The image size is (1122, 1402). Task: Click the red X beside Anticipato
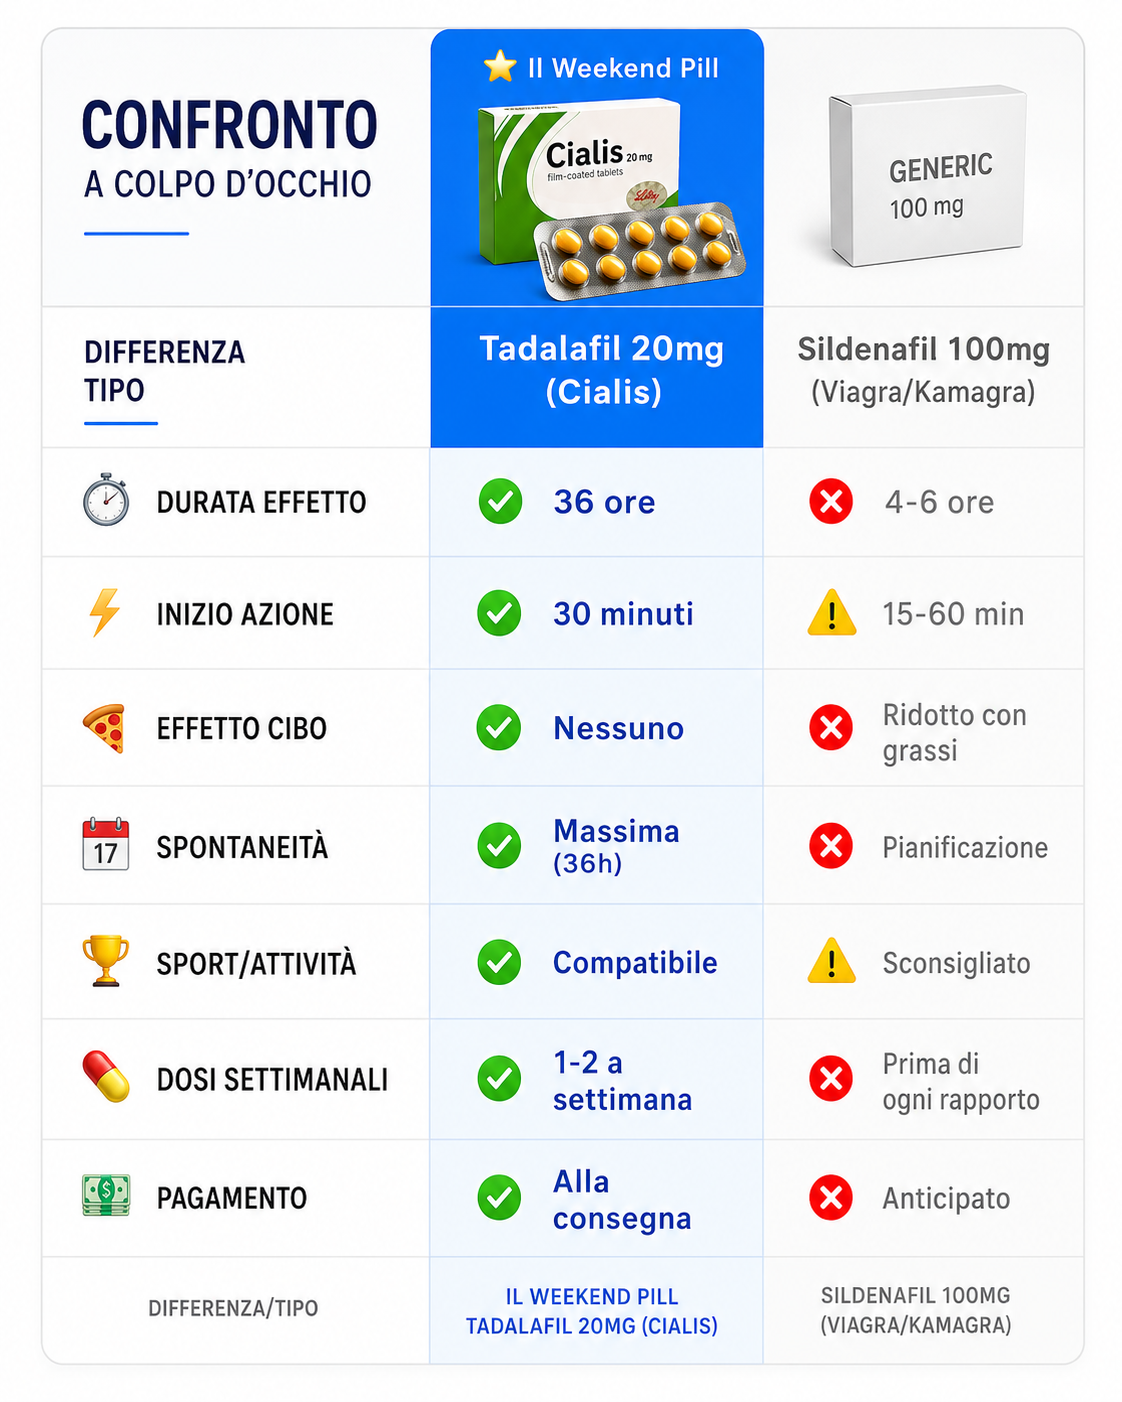(x=831, y=1197)
